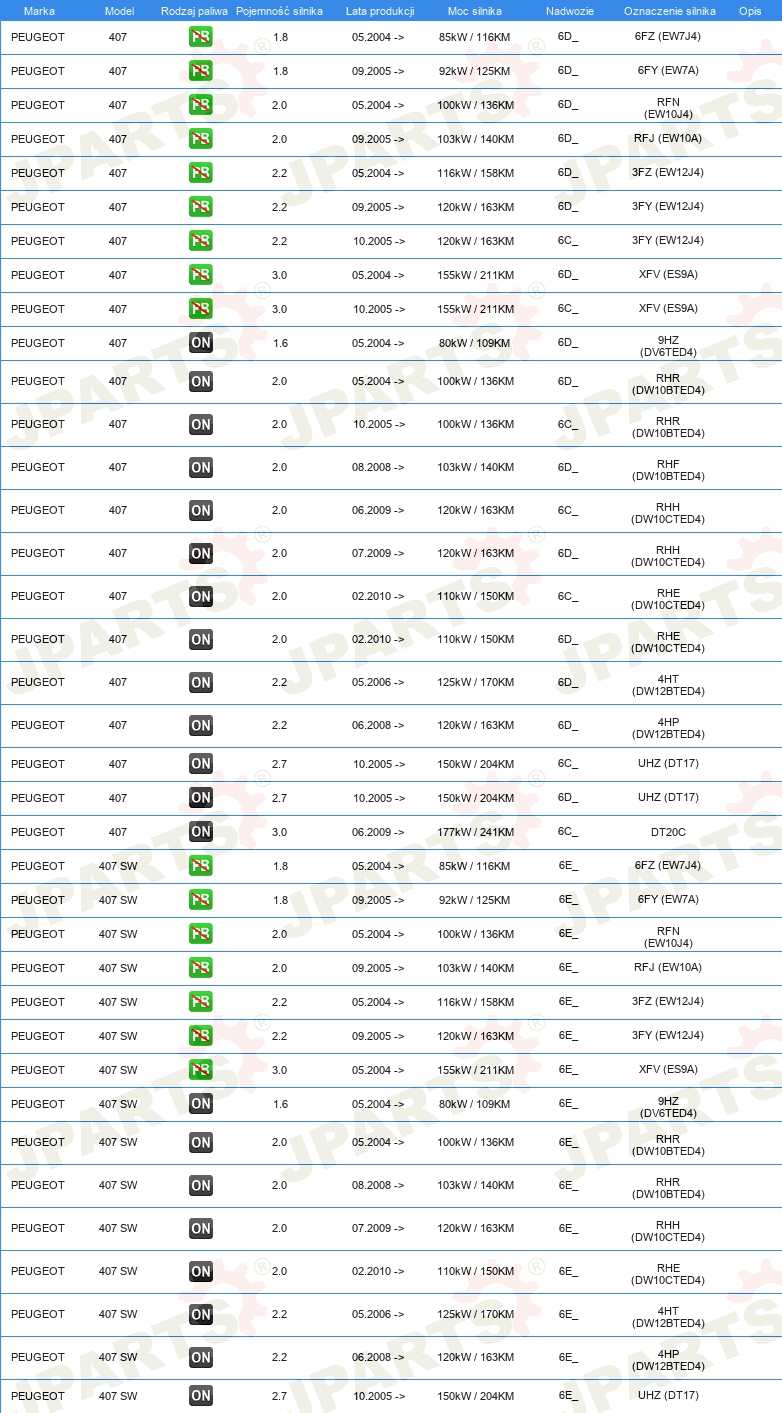Click '125kW / 170KM' in the 407 SW row
The height and width of the screenshot is (1413, 782).
tap(476, 1314)
